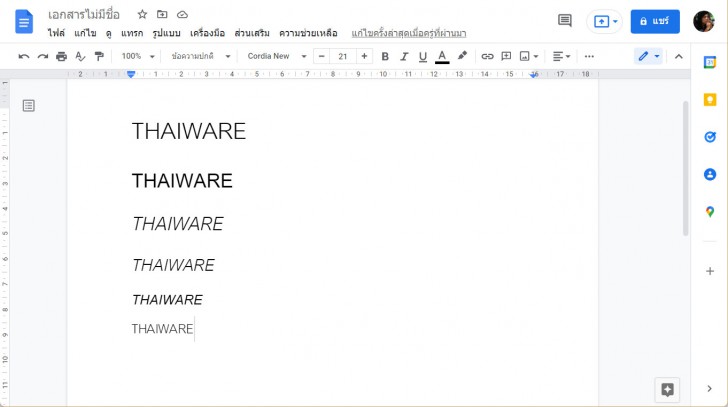Open the last edit history link

tap(409, 33)
